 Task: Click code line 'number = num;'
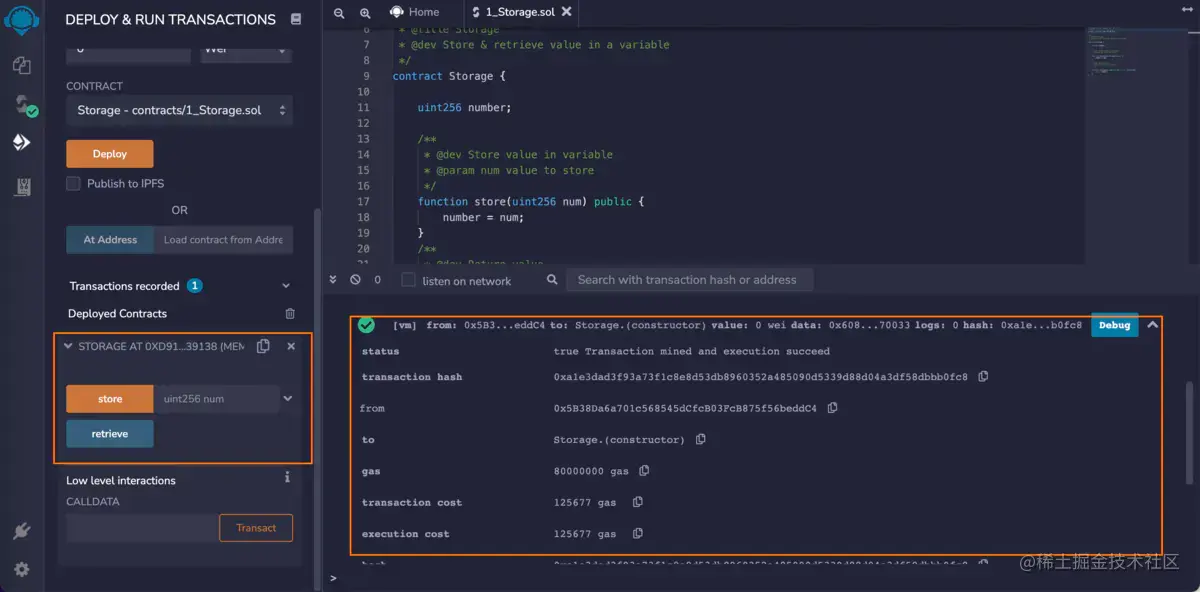point(483,217)
